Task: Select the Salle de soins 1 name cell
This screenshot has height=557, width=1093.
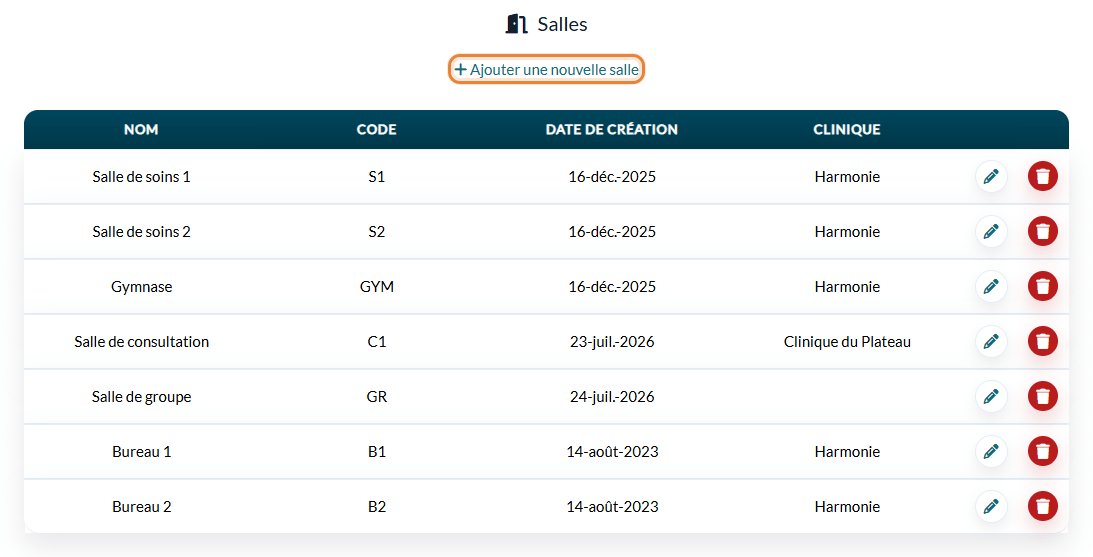Action: [142, 177]
